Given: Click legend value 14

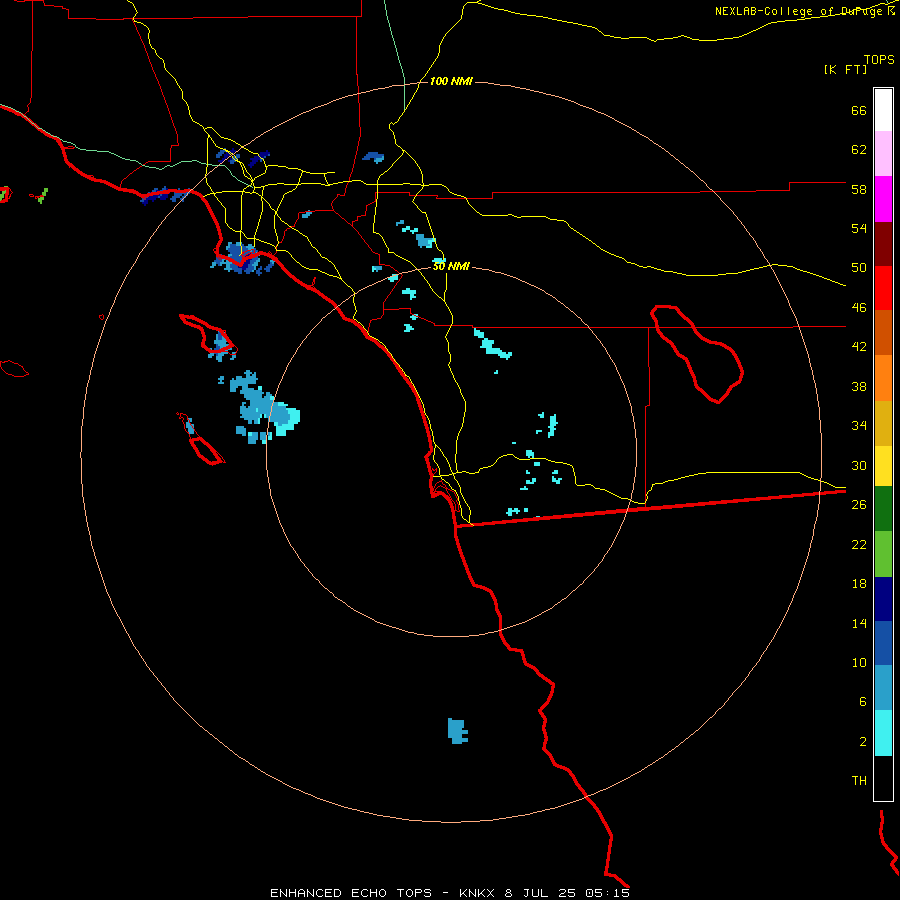Looking at the screenshot, I should point(859,623).
